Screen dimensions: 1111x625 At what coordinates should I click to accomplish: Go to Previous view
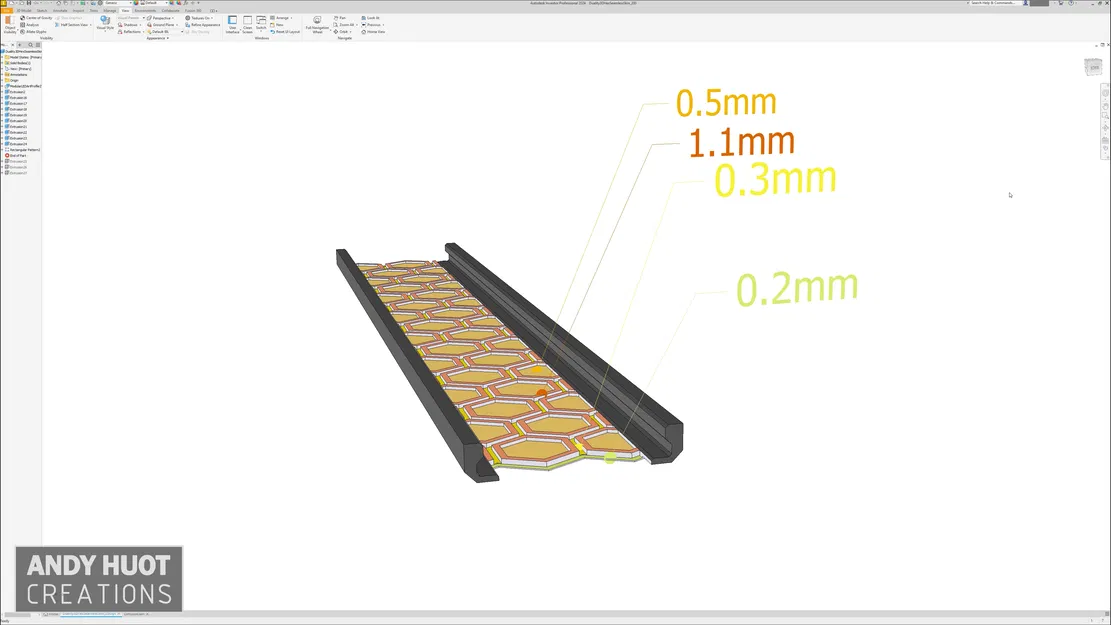pyautogui.click(x=373, y=25)
